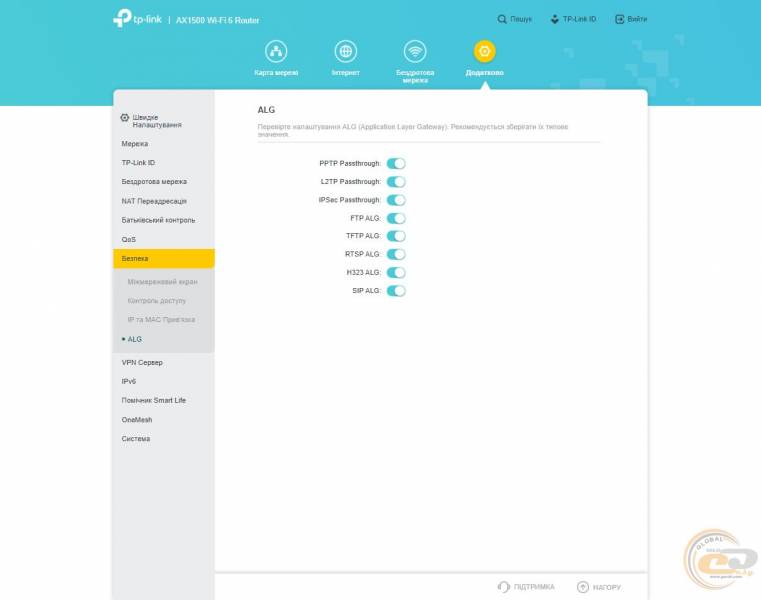Switch off SIP ALG toggle
761x600 pixels.
tap(396, 291)
